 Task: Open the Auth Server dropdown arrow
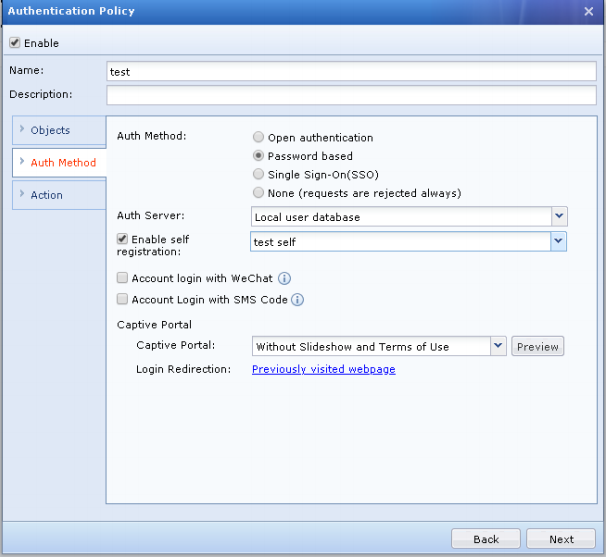[x=559, y=216]
